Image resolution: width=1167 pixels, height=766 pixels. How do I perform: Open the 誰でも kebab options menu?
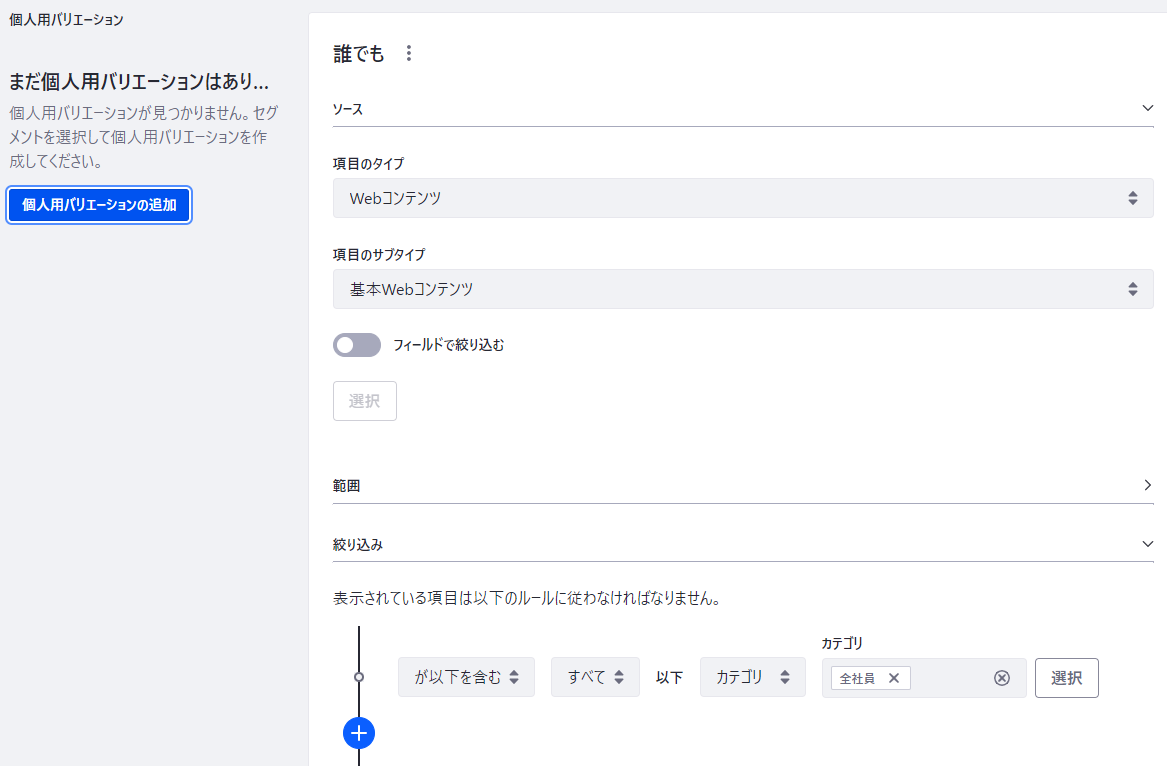click(x=408, y=54)
